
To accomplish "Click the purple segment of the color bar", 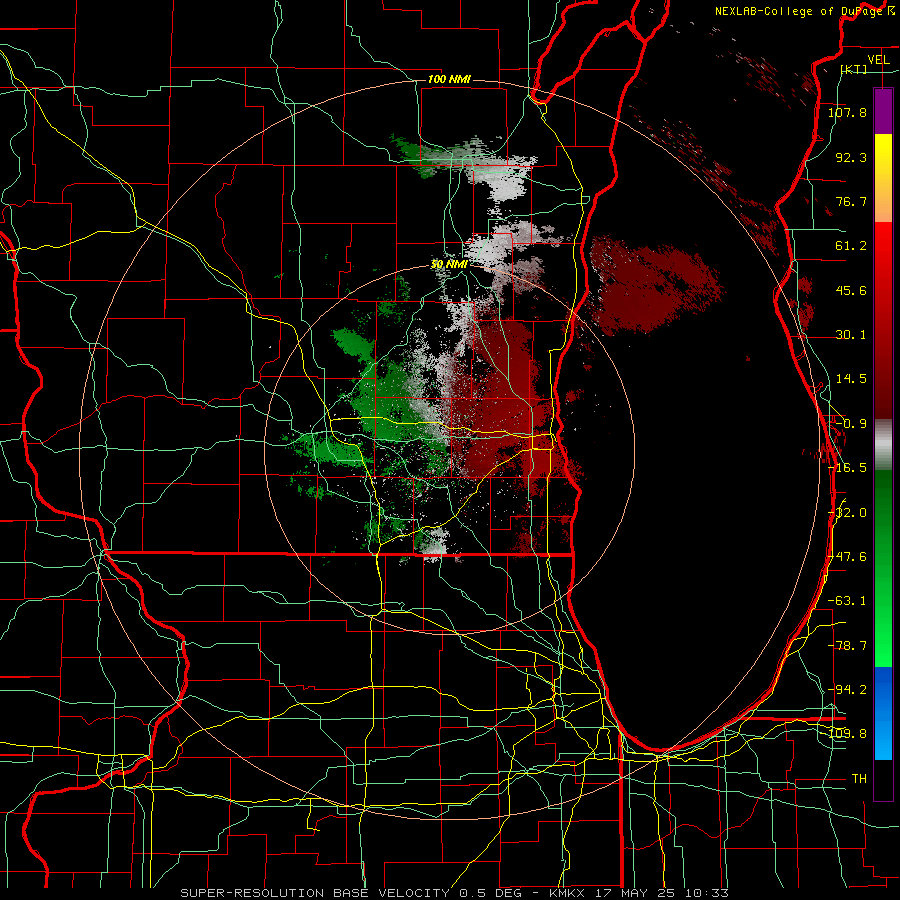I will click(883, 111).
